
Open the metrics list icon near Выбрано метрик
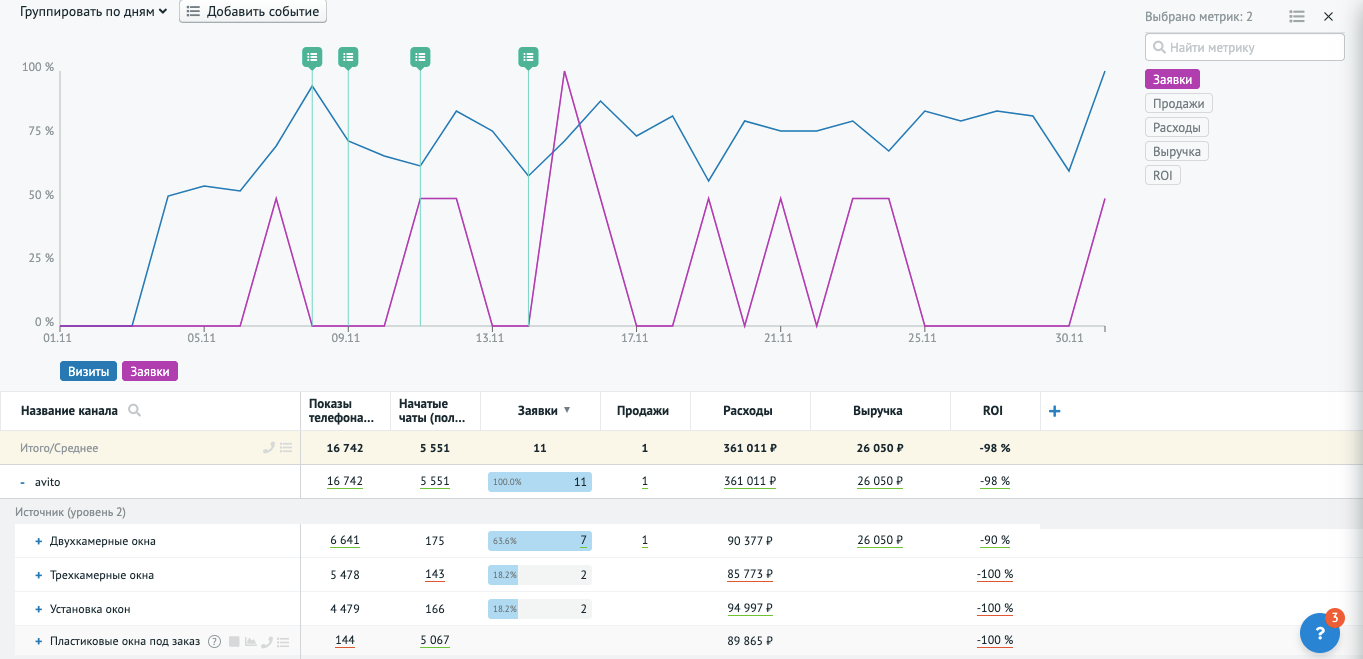click(1297, 17)
